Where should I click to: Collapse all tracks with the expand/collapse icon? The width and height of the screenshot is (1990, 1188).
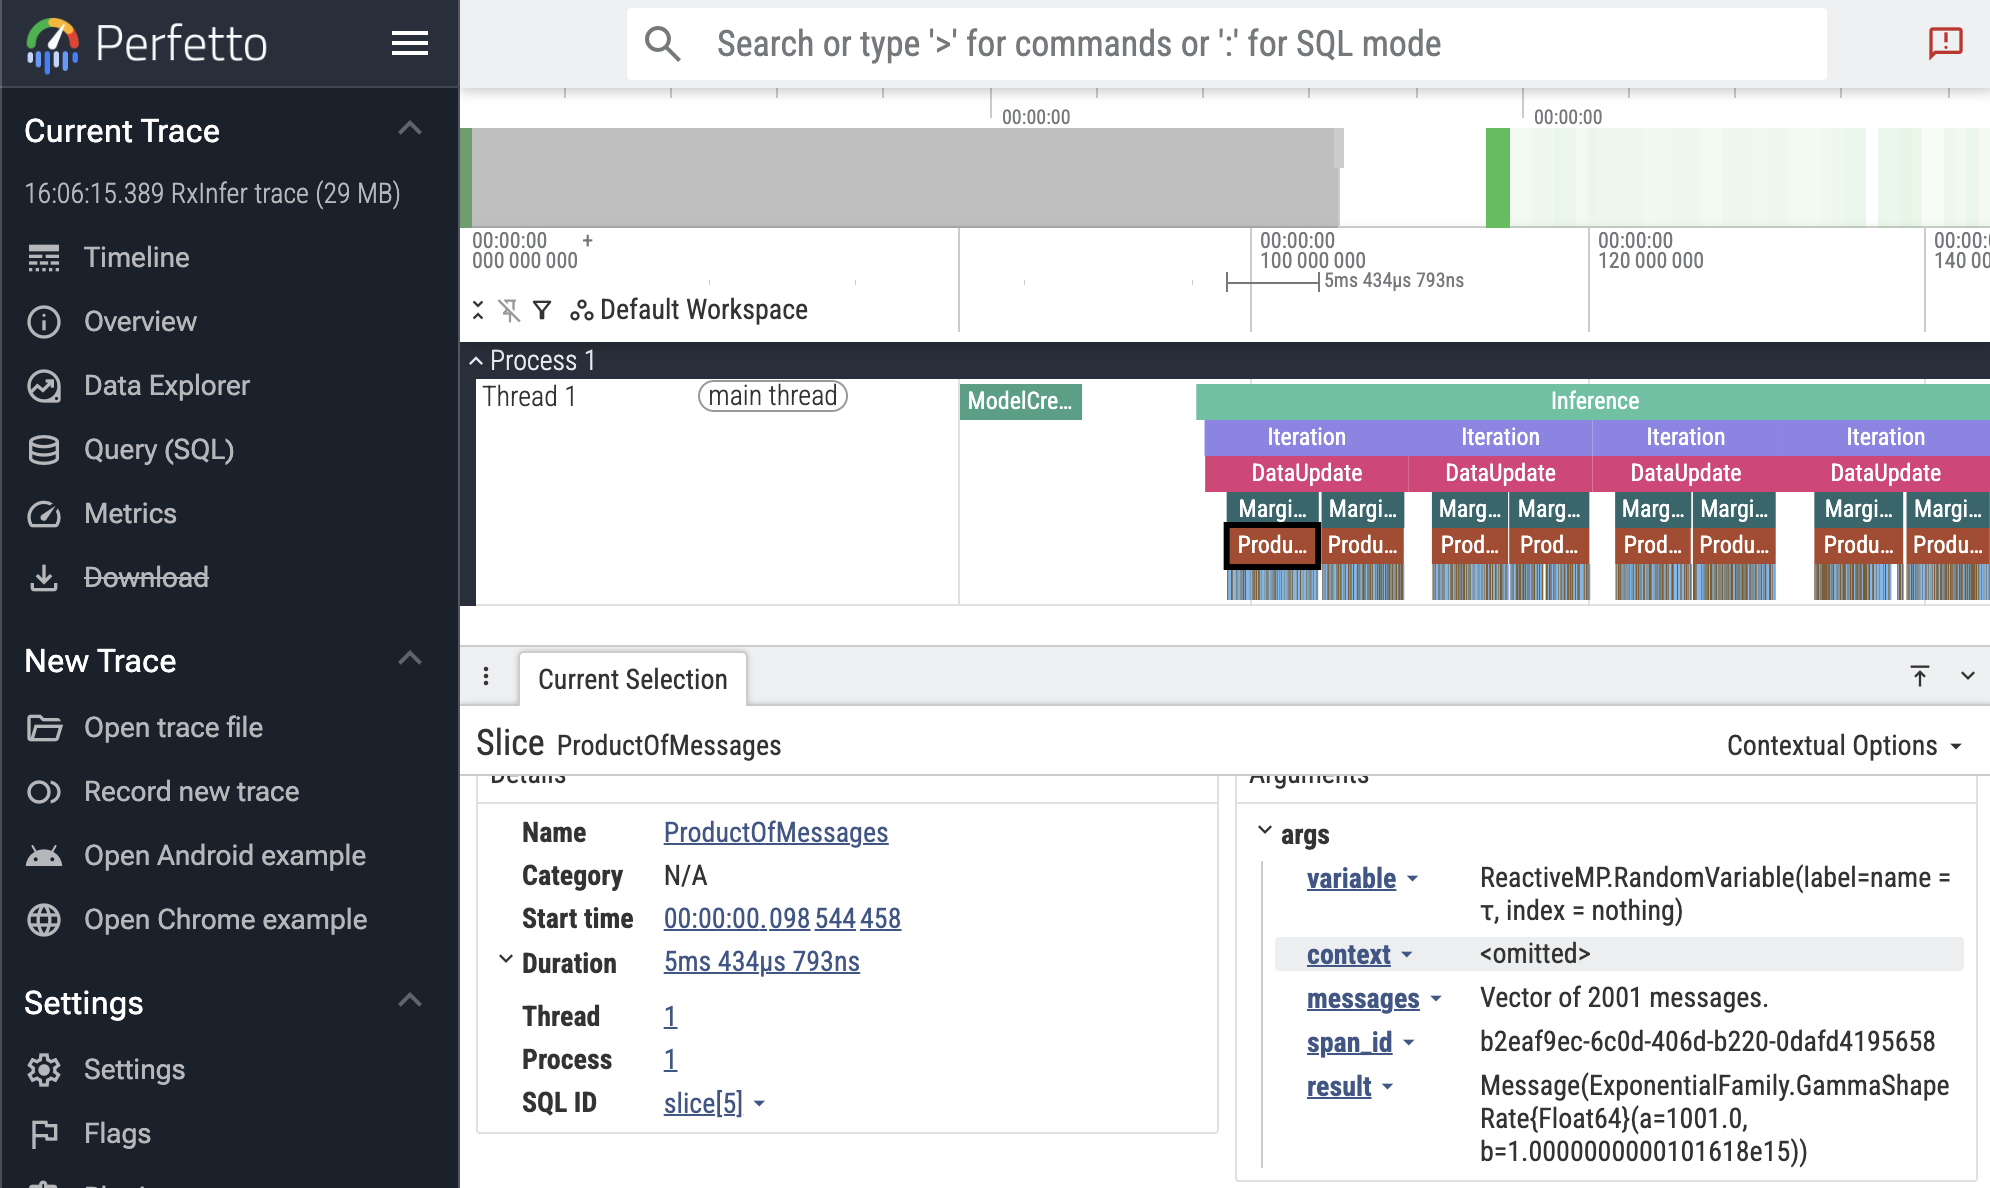478,310
